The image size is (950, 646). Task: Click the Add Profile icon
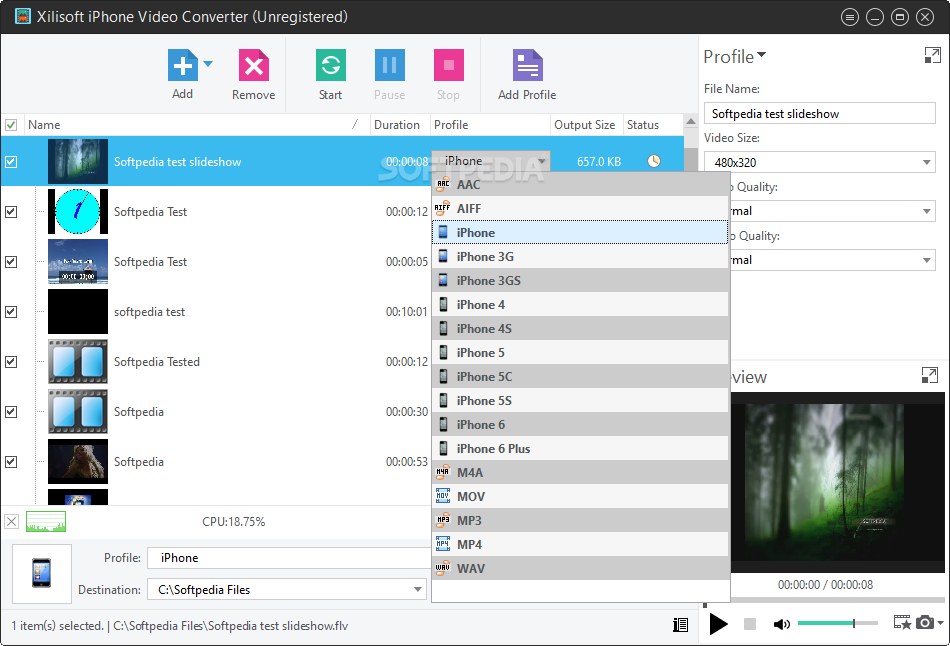point(528,65)
